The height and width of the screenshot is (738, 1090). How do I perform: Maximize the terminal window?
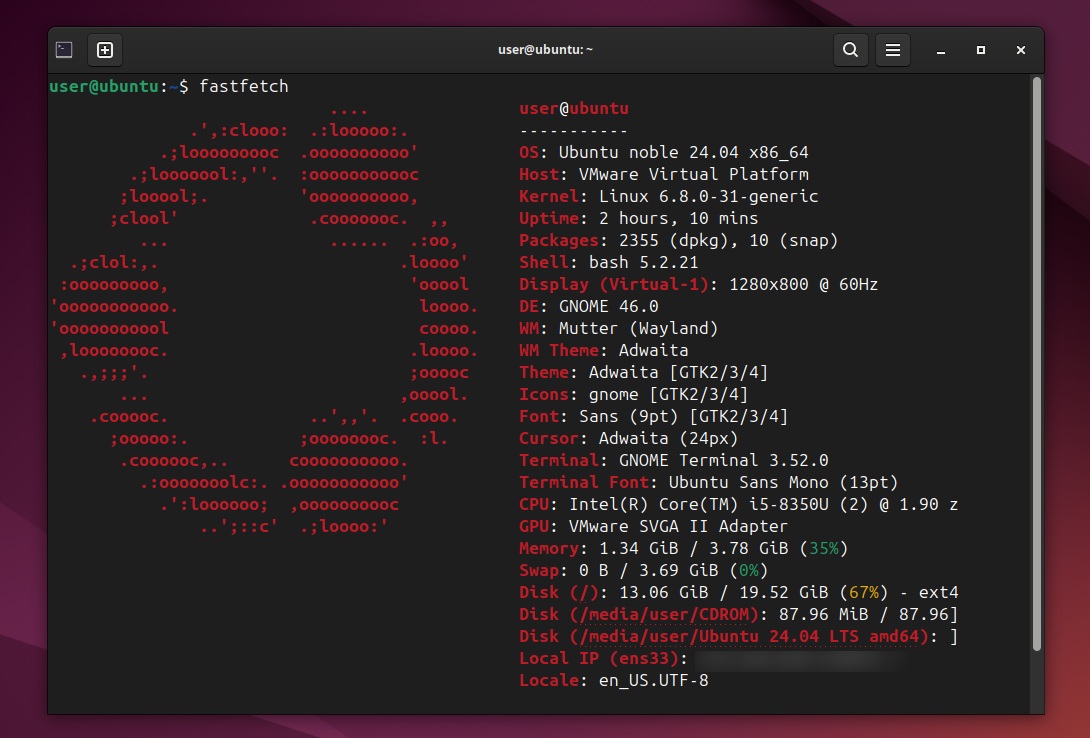pyautogui.click(x=981, y=50)
